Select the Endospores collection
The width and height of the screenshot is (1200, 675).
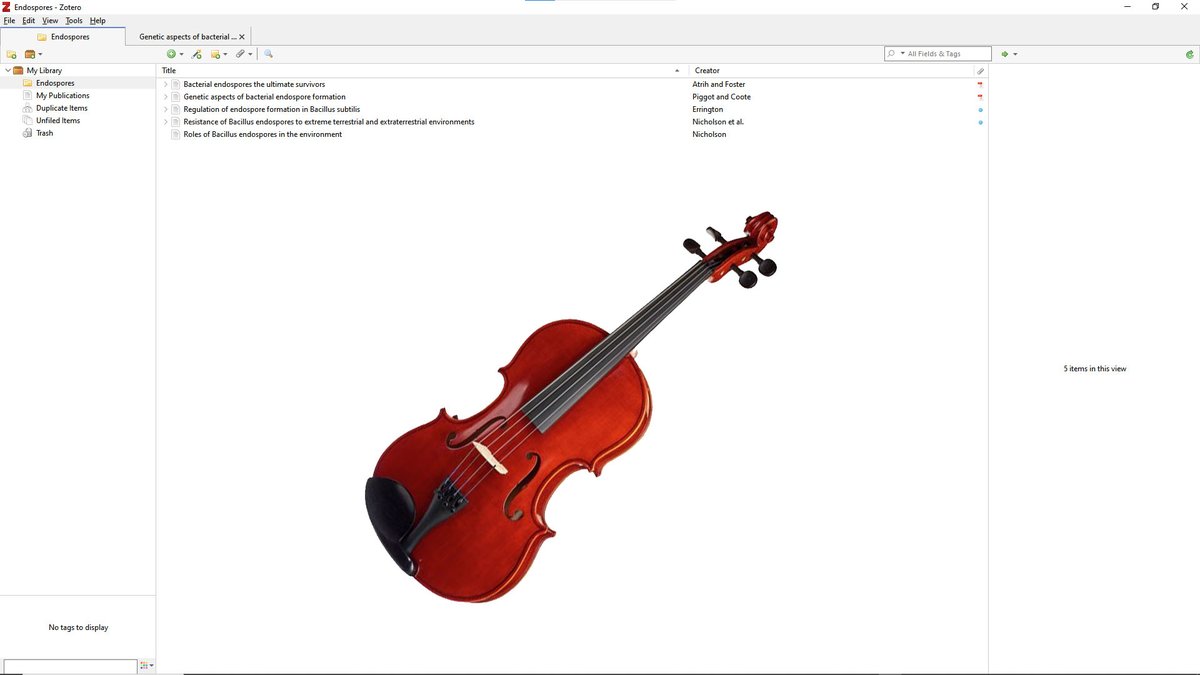click(x=55, y=83)
